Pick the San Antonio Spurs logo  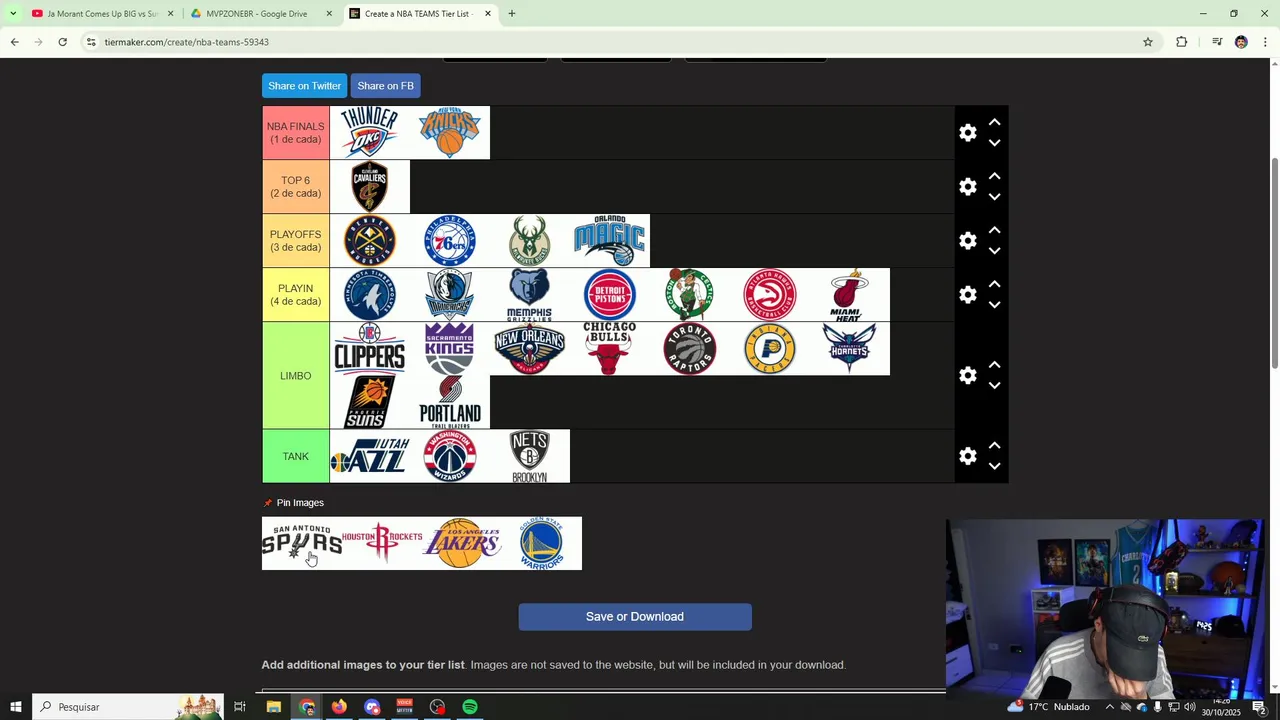(x=302, y=544)
